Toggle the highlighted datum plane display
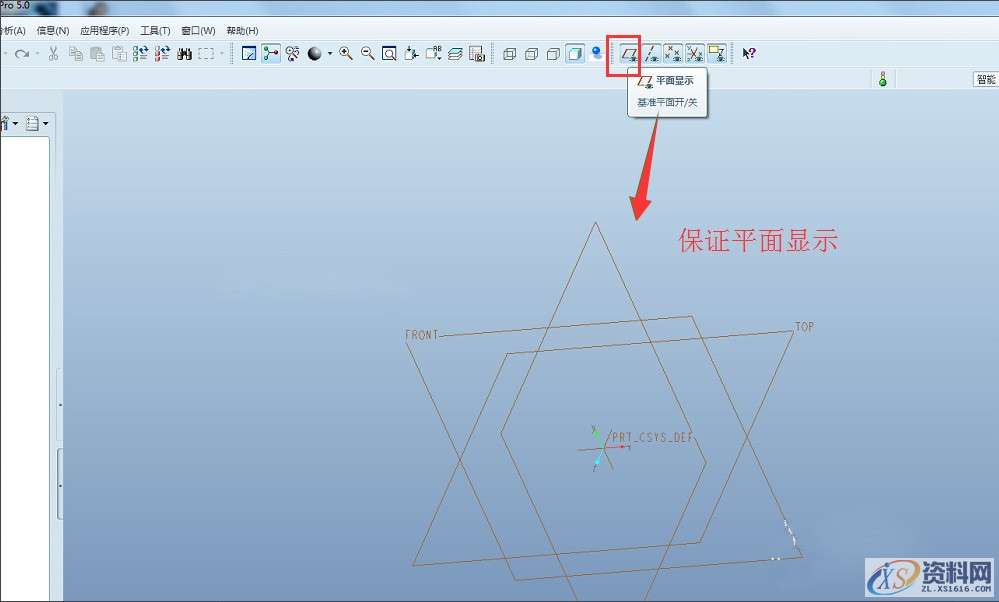 627,53
